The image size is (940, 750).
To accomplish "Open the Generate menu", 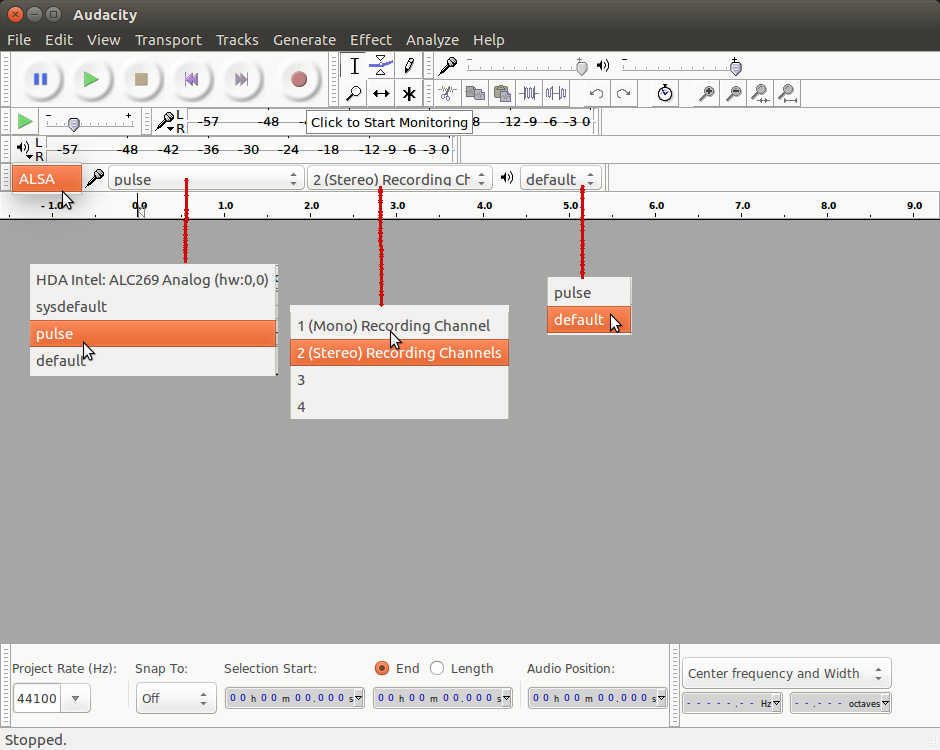I will coord(305,40).
